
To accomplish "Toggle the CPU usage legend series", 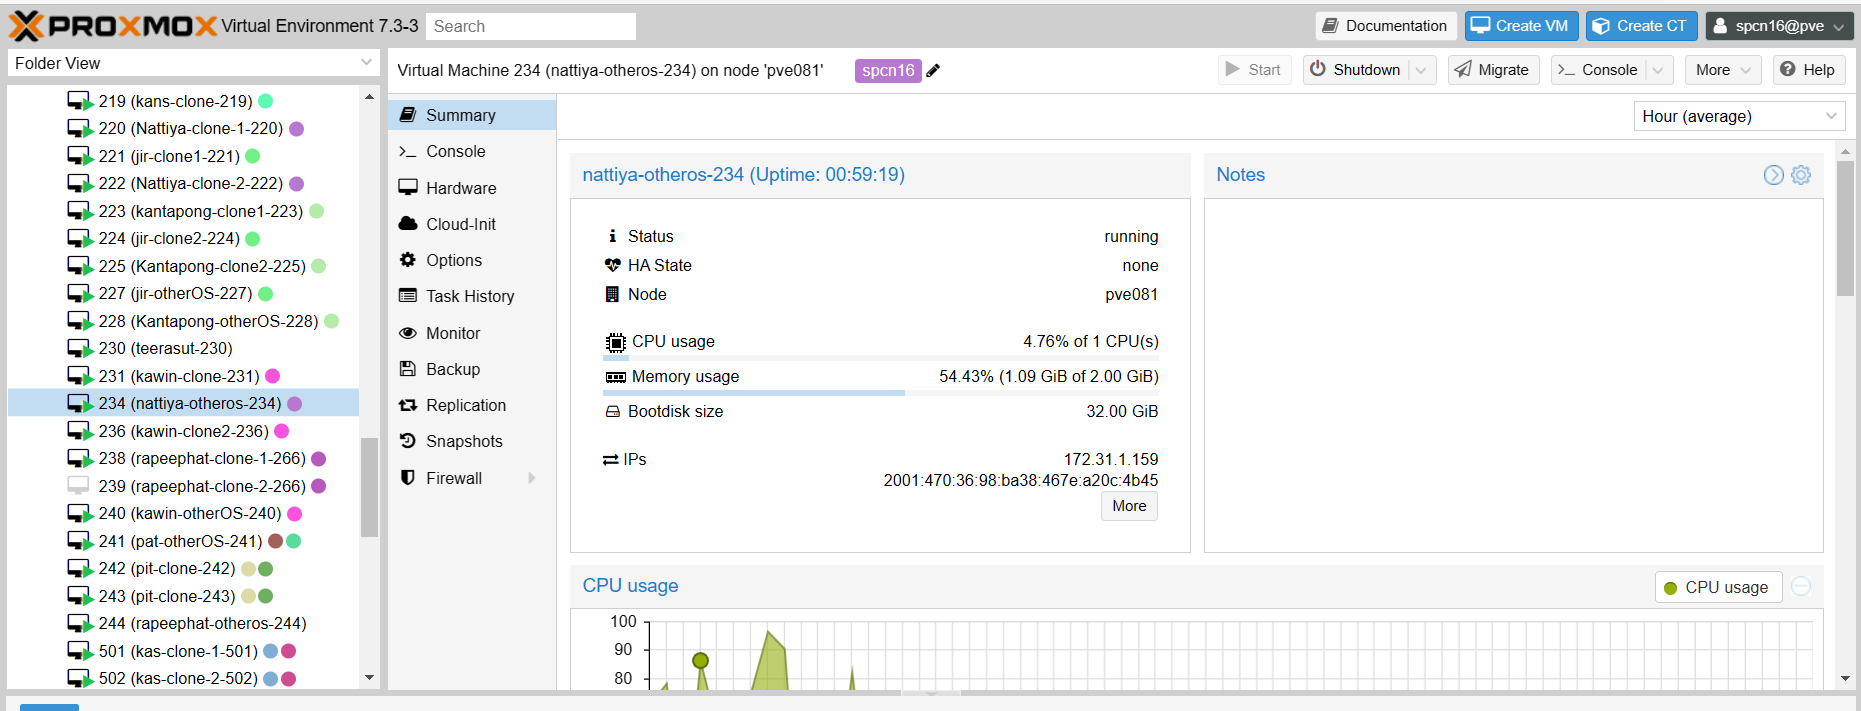I will point(1718,587).
